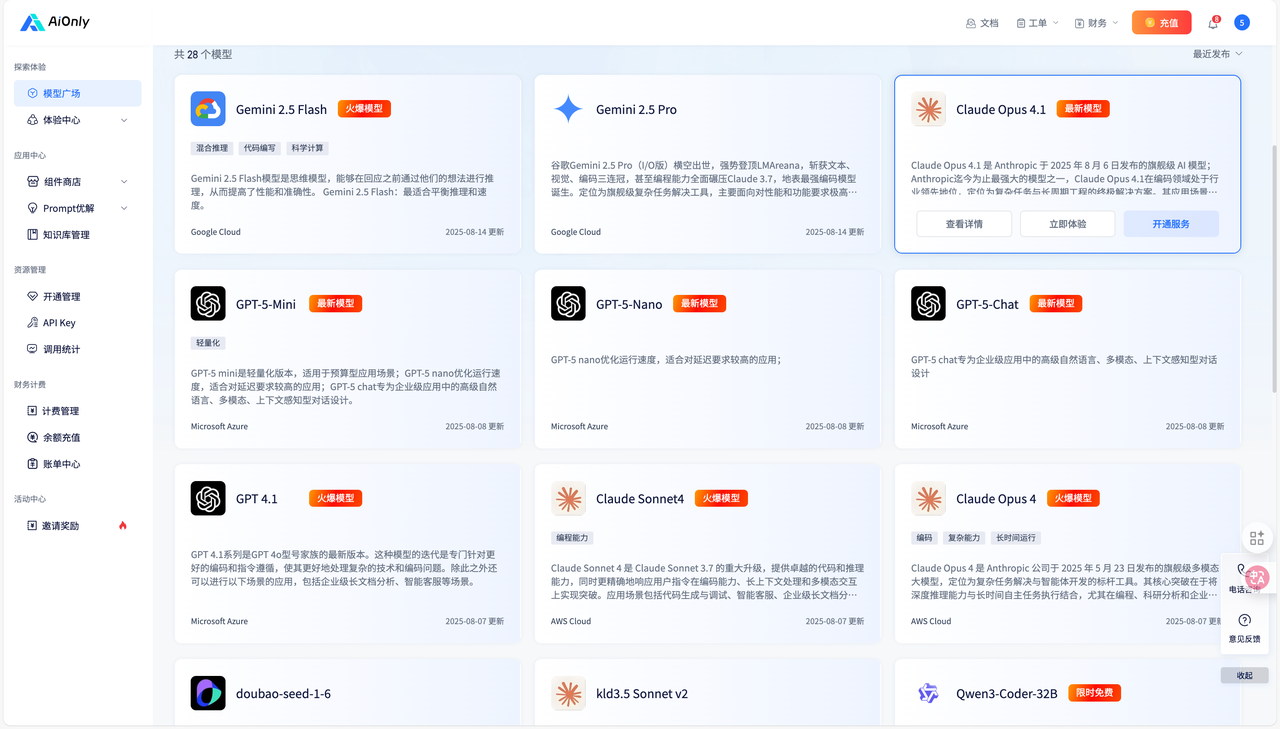The width and height of the screenshot is (1280, 729).
Task: Click the pink translate floating icon
Action: (x=1258, y=577)
